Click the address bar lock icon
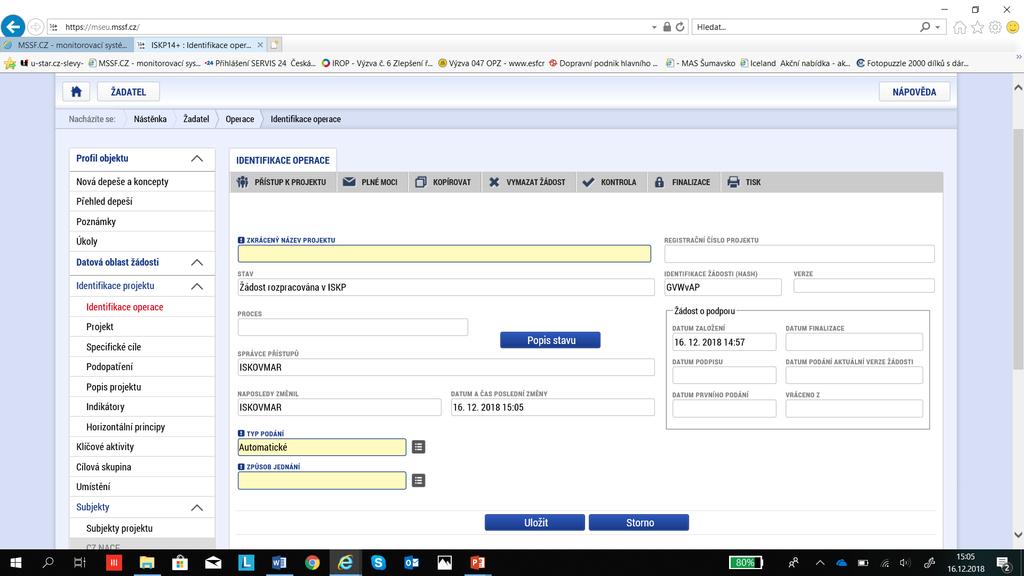The height and width of the screenshot is (576, 1024). (667, 27)
